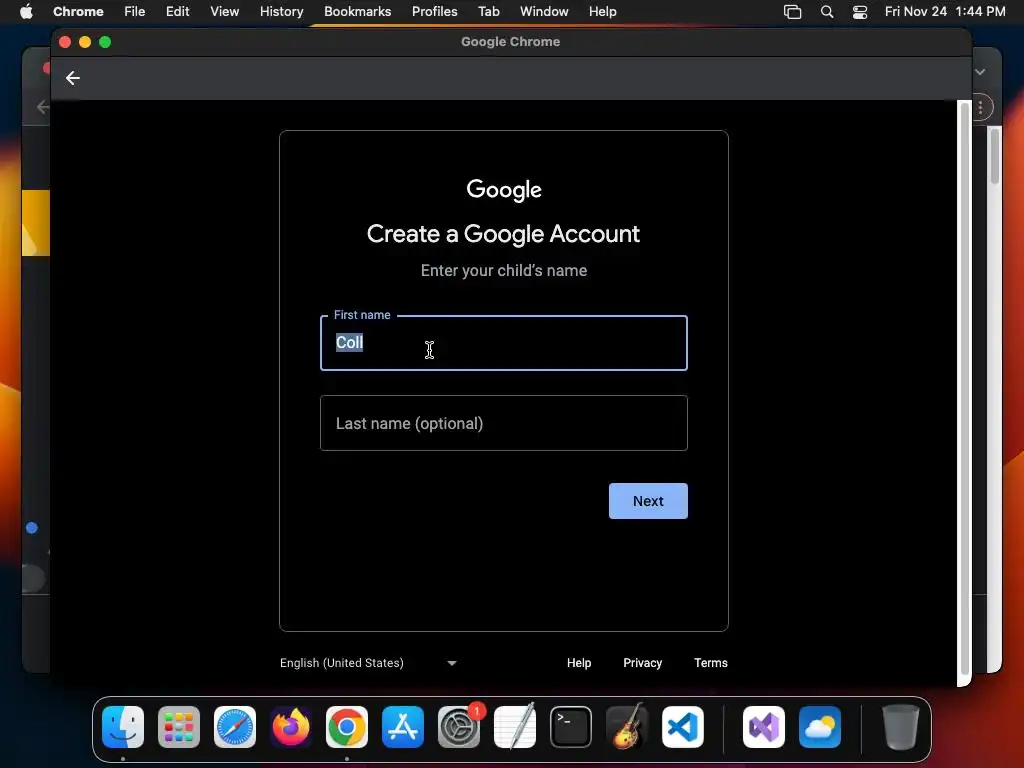Launch Terminal from the dock
The width and height of the screenshot is (1024, 768).
click(x=571, y=727)
